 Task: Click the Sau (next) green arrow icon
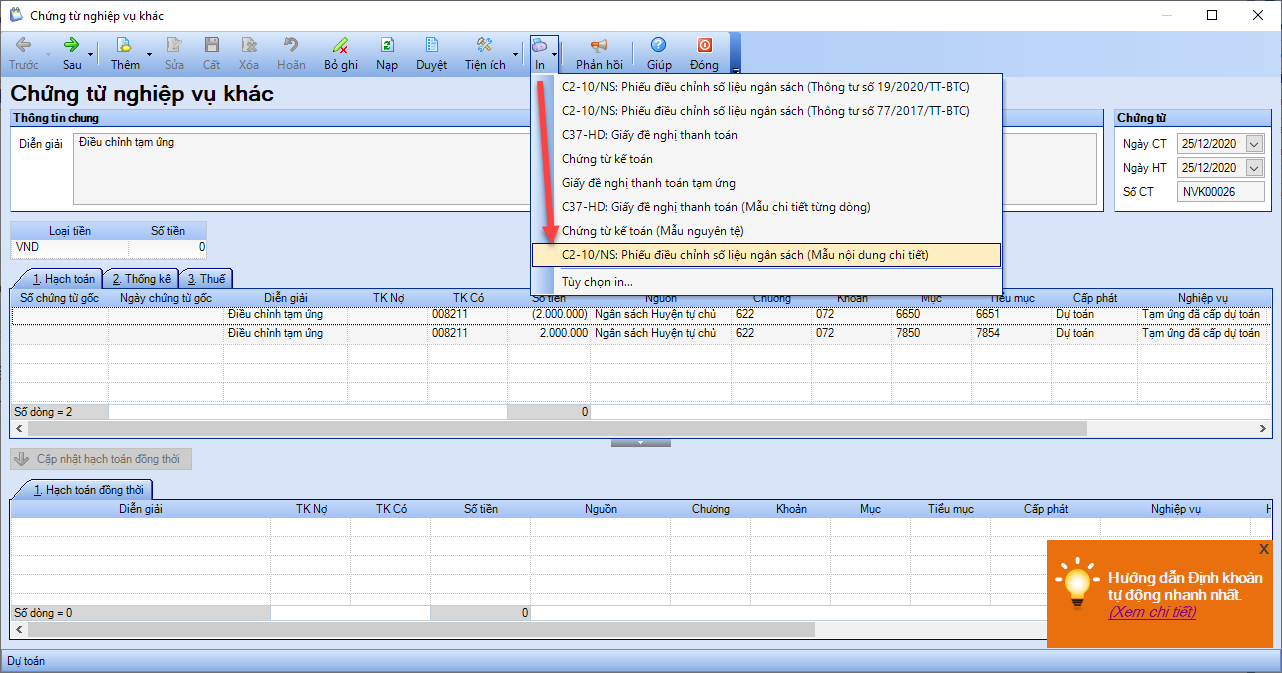pyautogui.click(x=72, y=46)
